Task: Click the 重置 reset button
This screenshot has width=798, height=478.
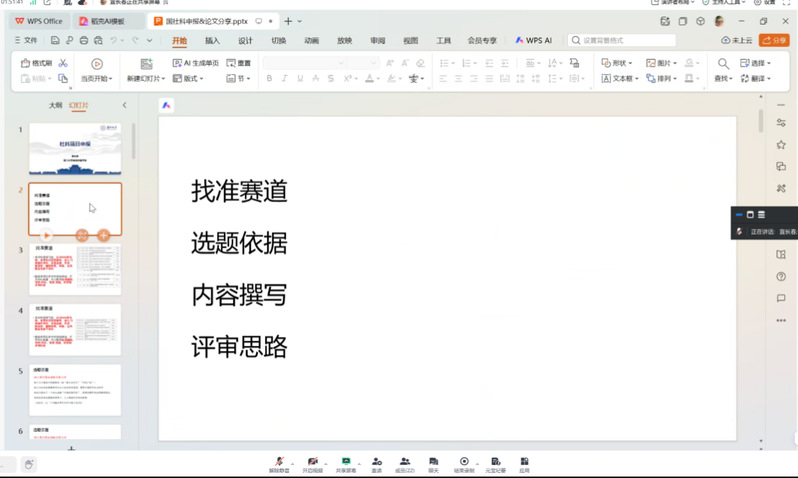Action: pos(239,63)
